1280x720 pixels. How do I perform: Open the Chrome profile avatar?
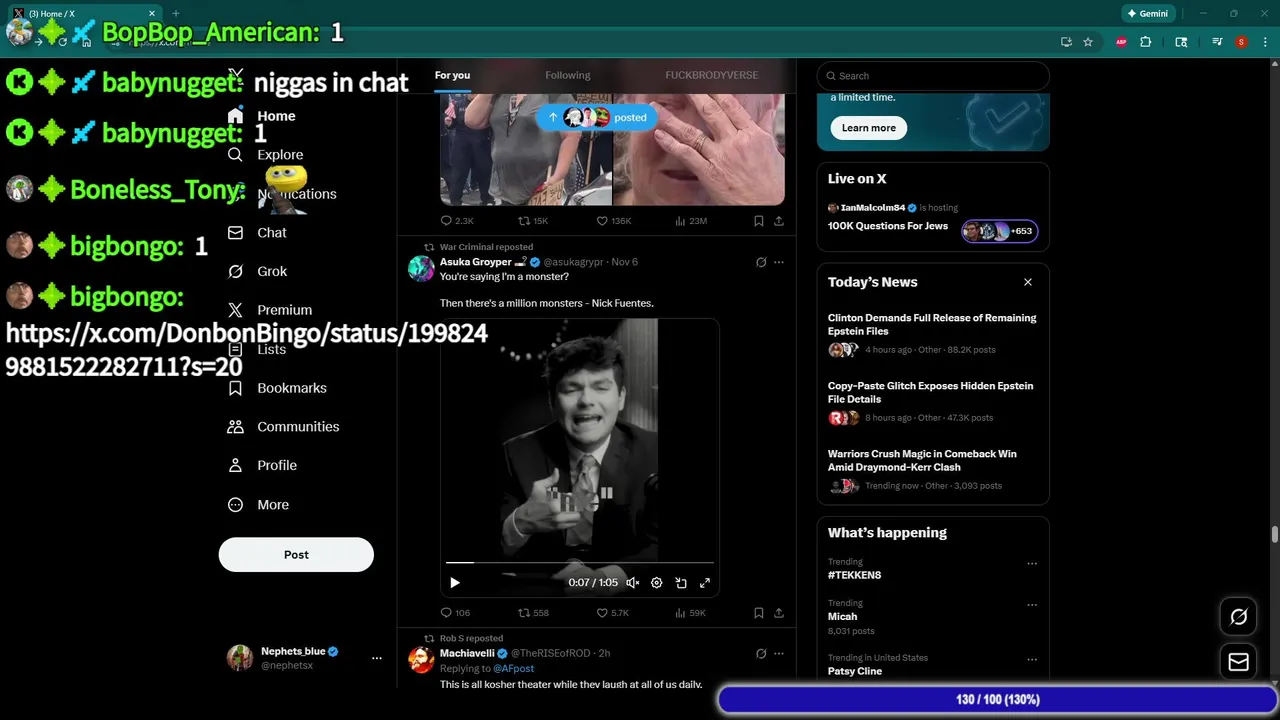(x=1241, y=42)
